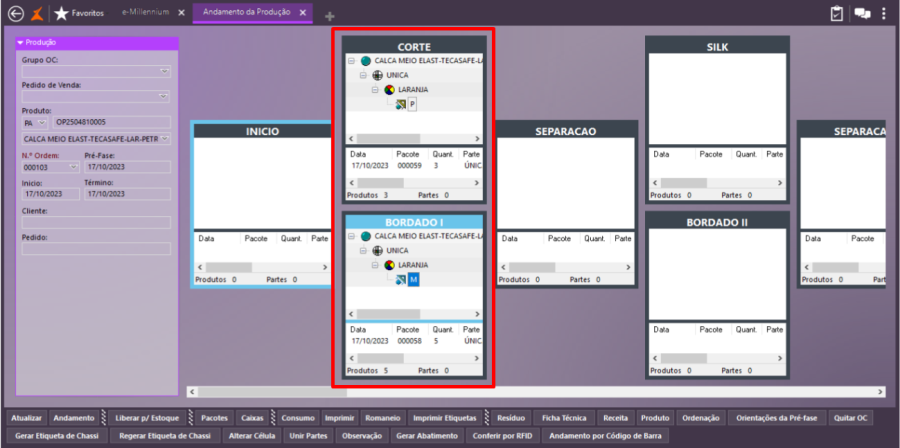This screenshot has width=900, height=448.
Task: Click the LARANJA color wheel icon in CORTE
Action: point(389,89)
